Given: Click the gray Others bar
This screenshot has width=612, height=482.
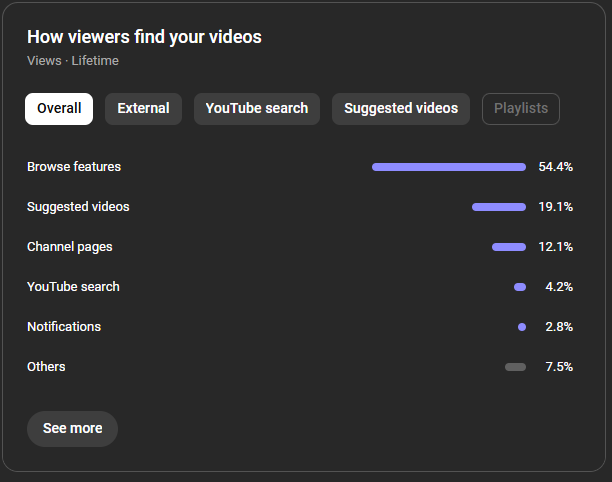Looking at the screenshot, I should tap(515, 367).
